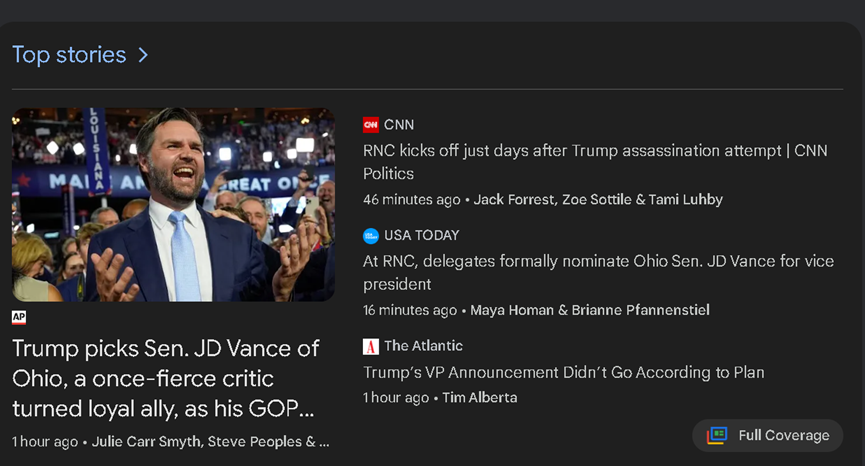Open Trump picks Sen. JD Vance headline
The height and width of the screenshot is (466, 865).
[165, 379]
